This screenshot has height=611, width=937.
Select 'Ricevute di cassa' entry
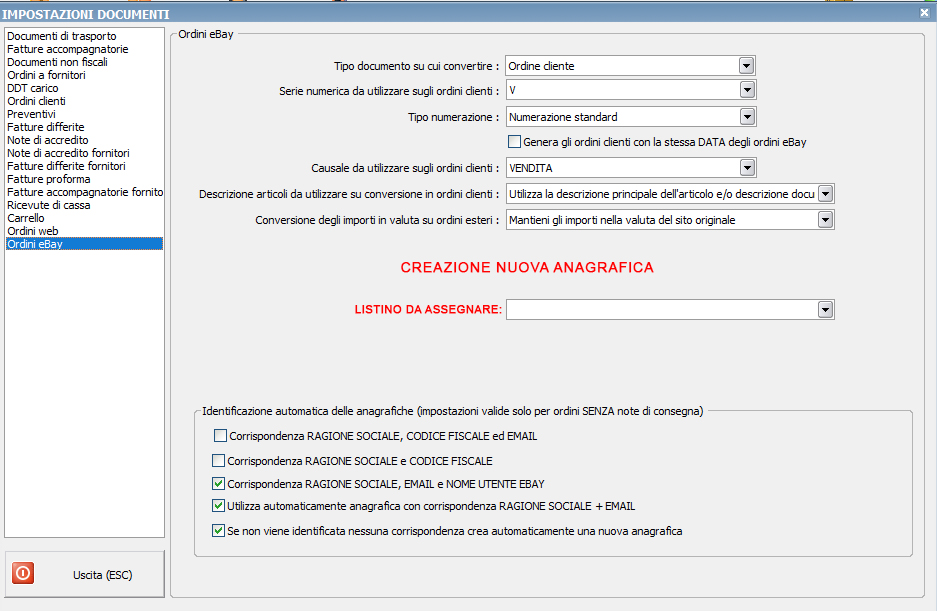pos(84,205)
